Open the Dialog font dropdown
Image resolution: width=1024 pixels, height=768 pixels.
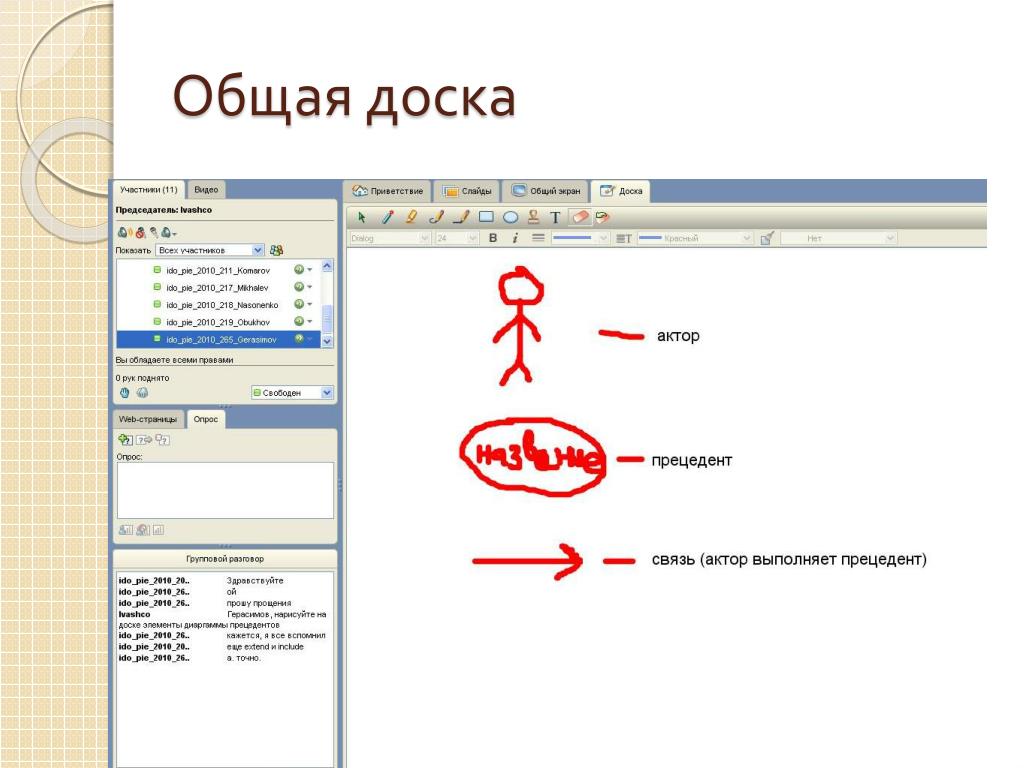tap(390, 238)
